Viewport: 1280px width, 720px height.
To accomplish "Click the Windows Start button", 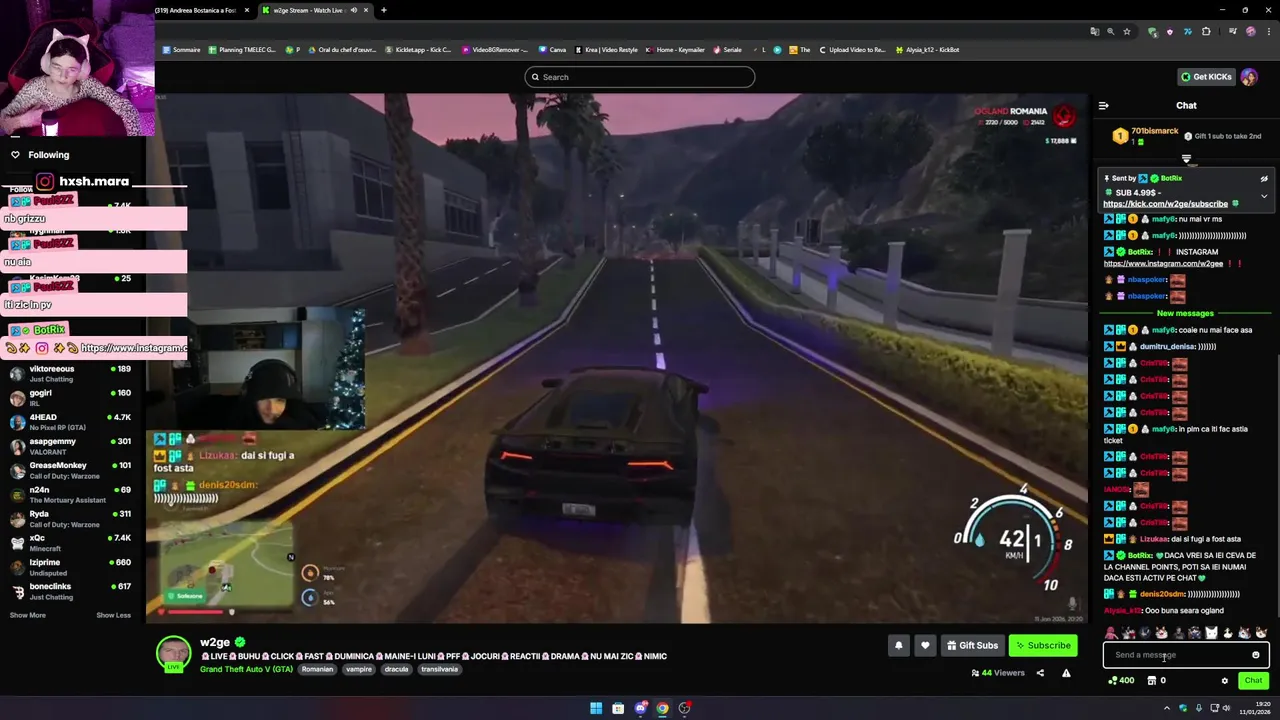I will point(596,708).
